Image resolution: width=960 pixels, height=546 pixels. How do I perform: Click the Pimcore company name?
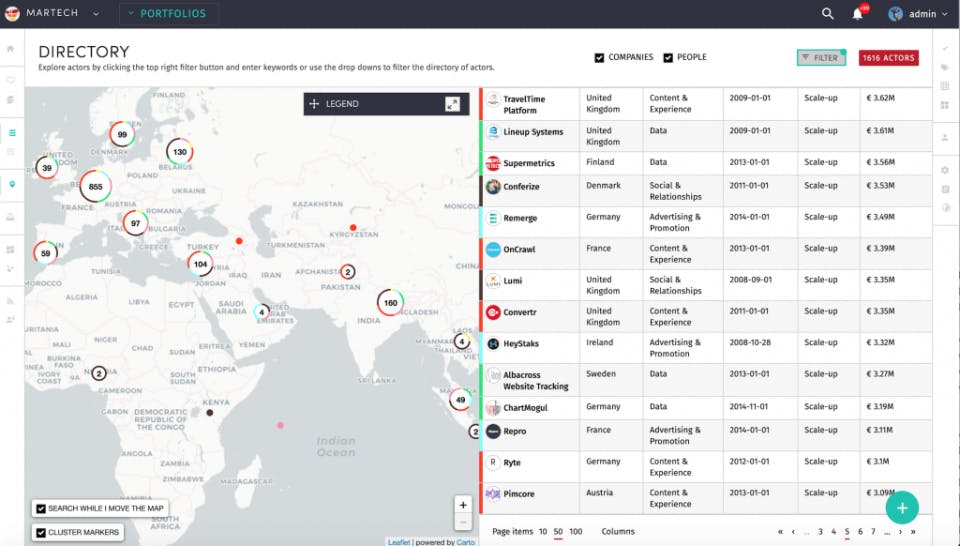pos(519,493)
